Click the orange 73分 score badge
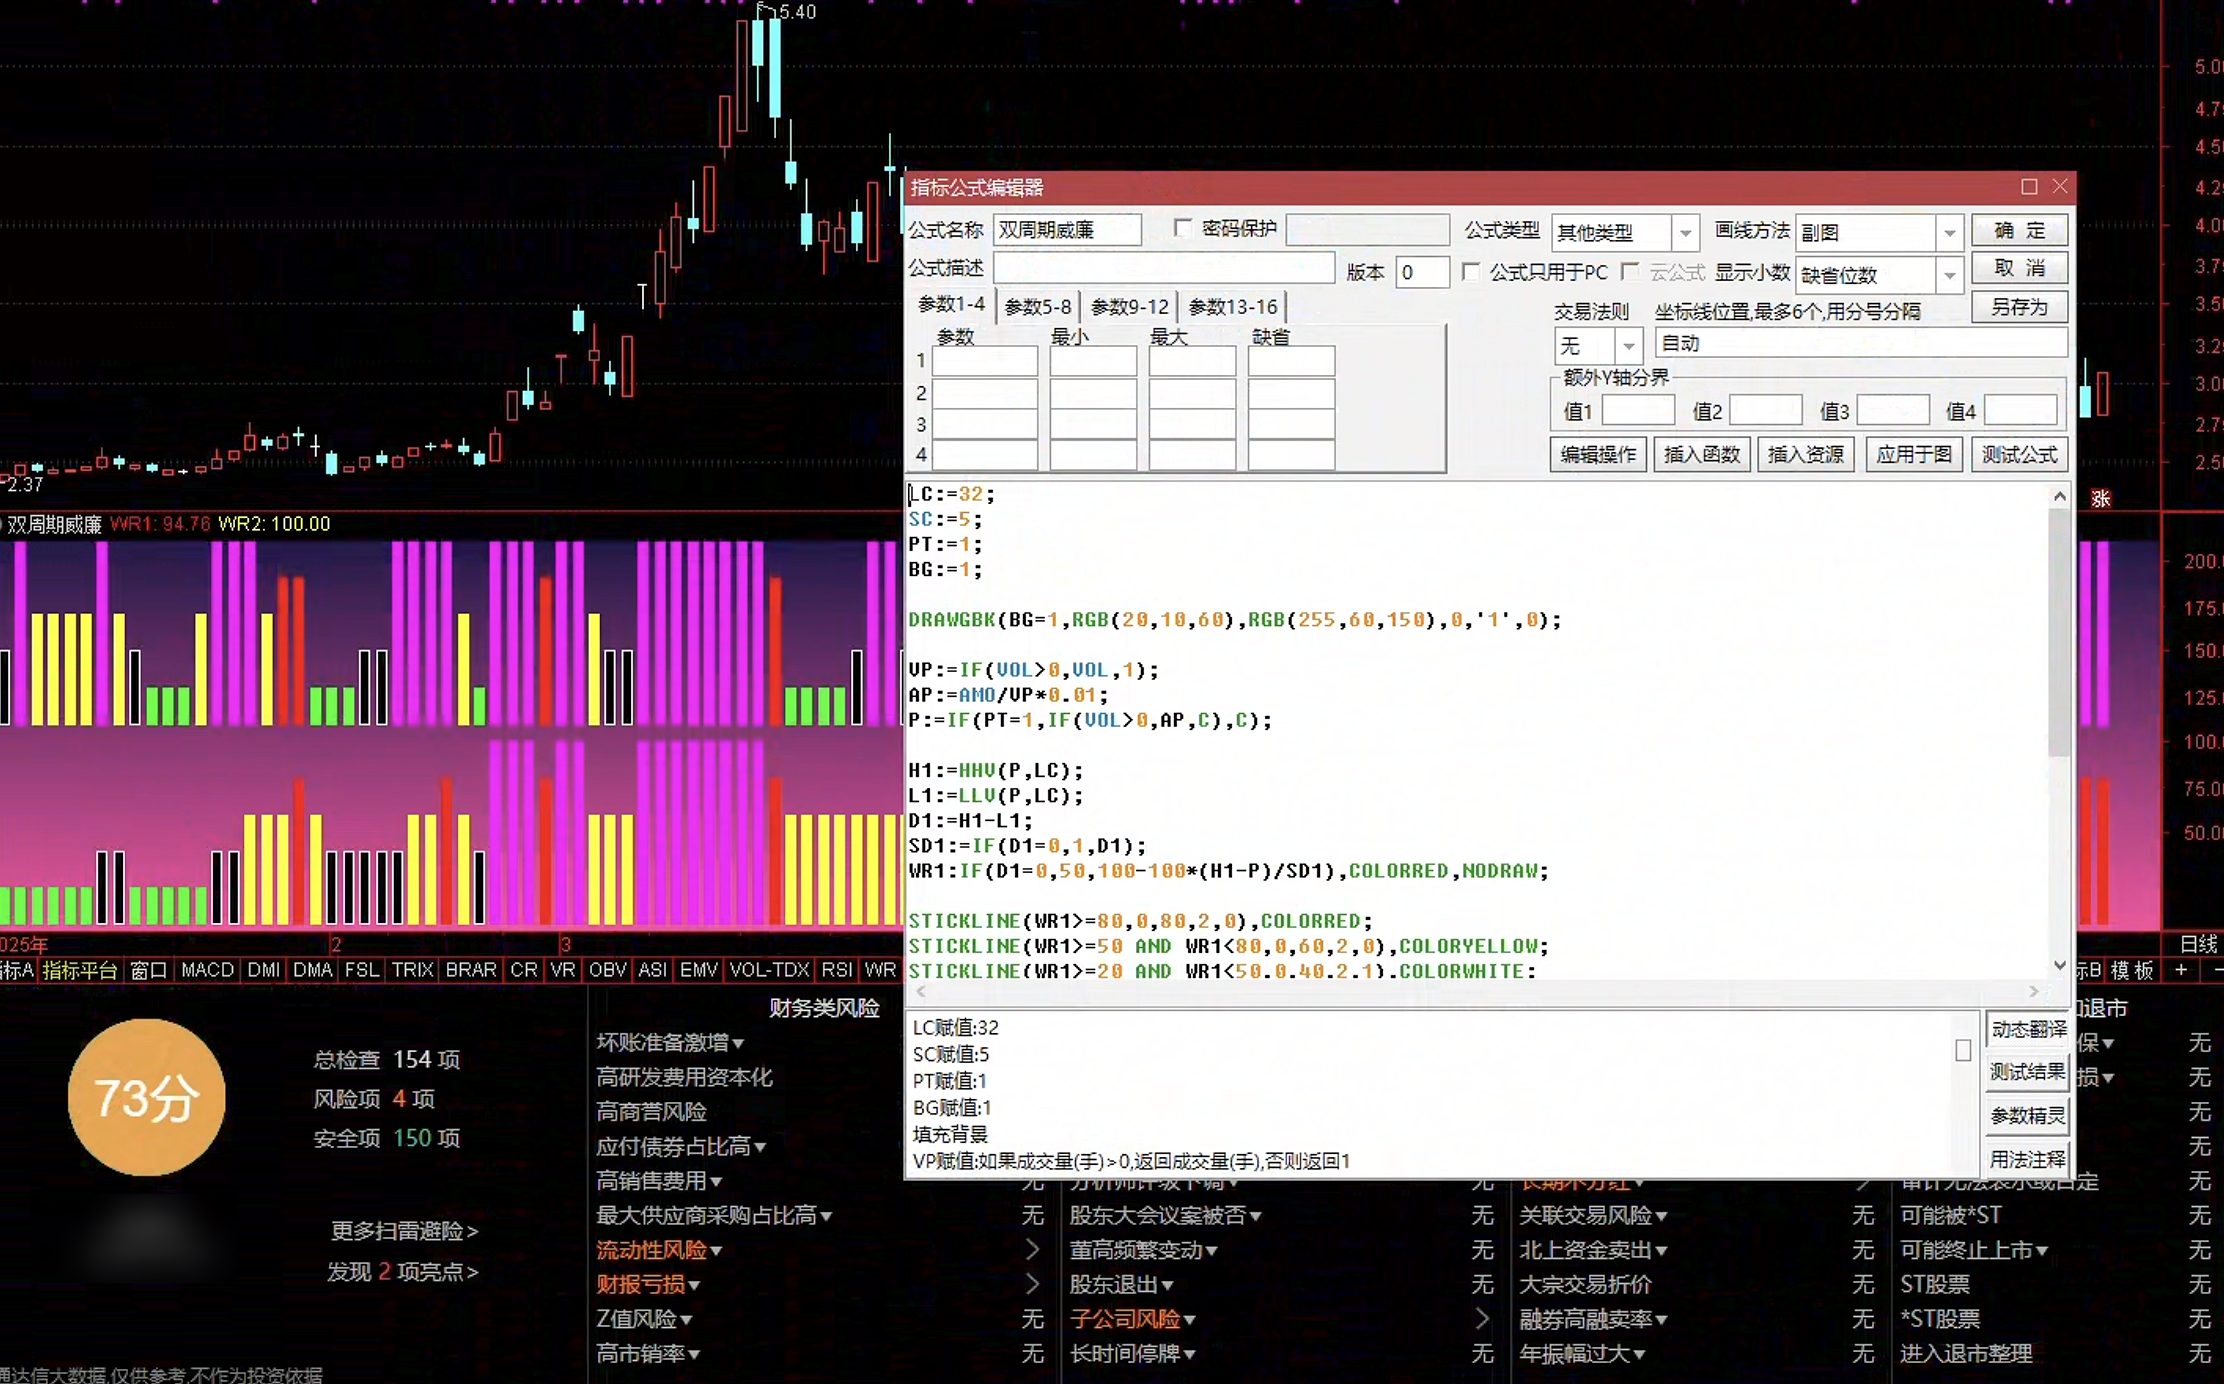Viewport: 2224px width, 1384px height. pos(147,1097)
